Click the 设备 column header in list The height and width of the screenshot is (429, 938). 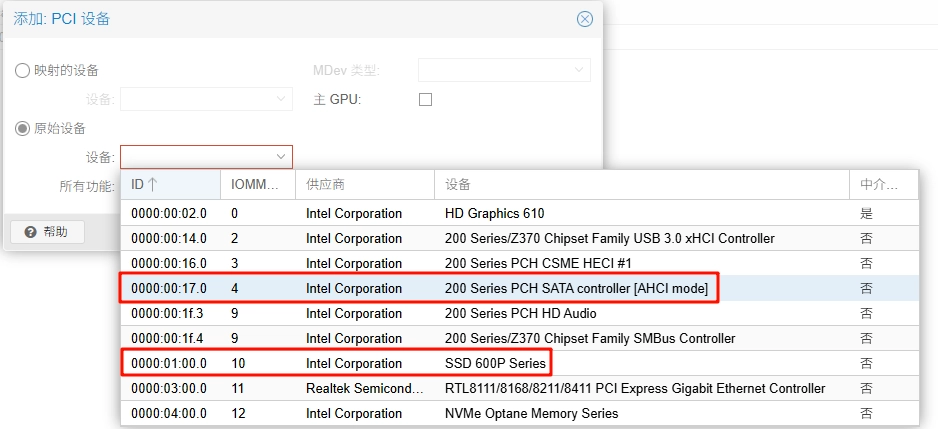click(640, 185)
